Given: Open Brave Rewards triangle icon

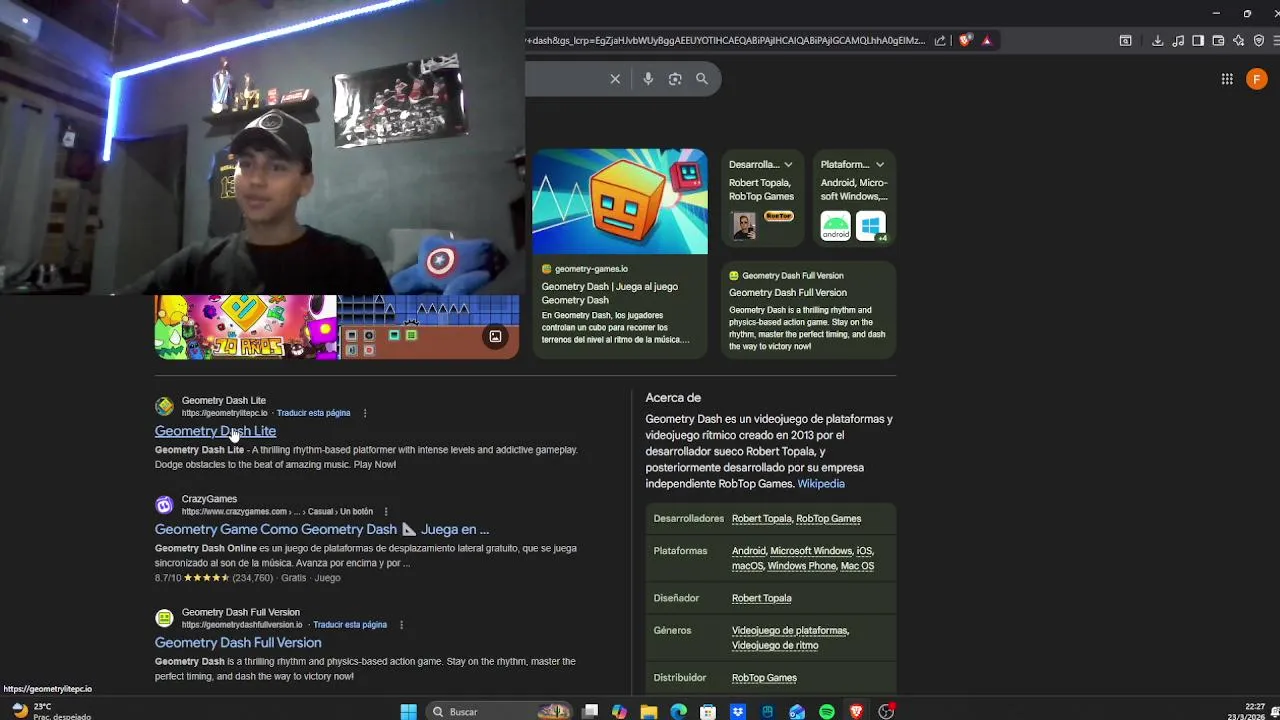Looking at the screenshot, I should (x=987, y=41).
